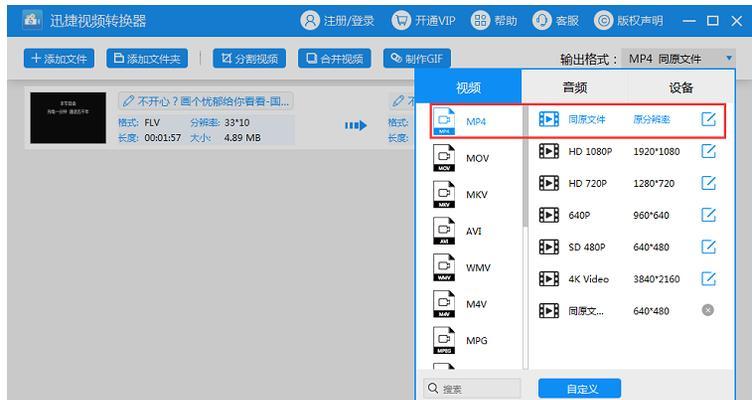Click the format list scrollbar
The width and height of the screenshot is (752, 400).
(525, 165)
